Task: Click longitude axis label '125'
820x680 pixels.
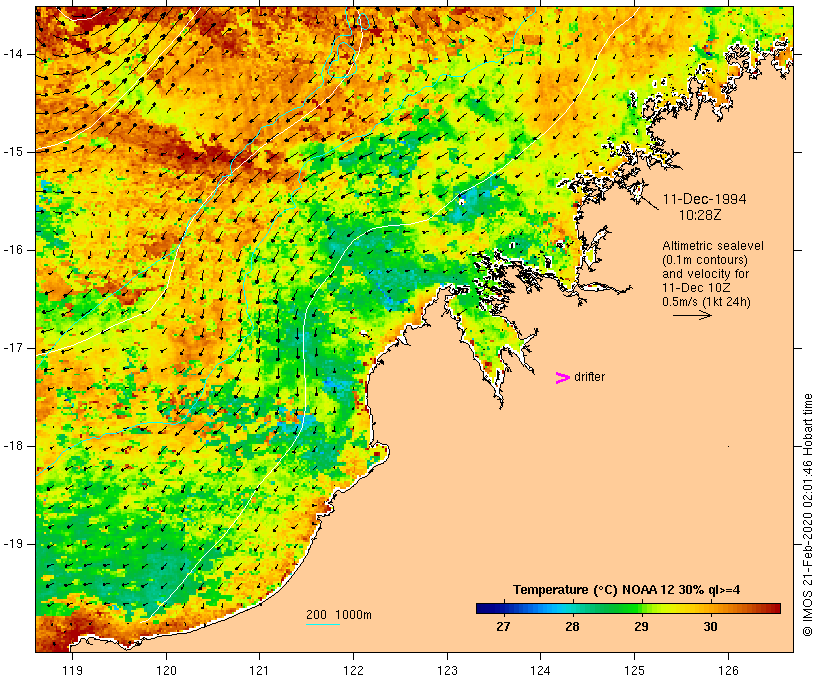Action: (x=635, y=670)
